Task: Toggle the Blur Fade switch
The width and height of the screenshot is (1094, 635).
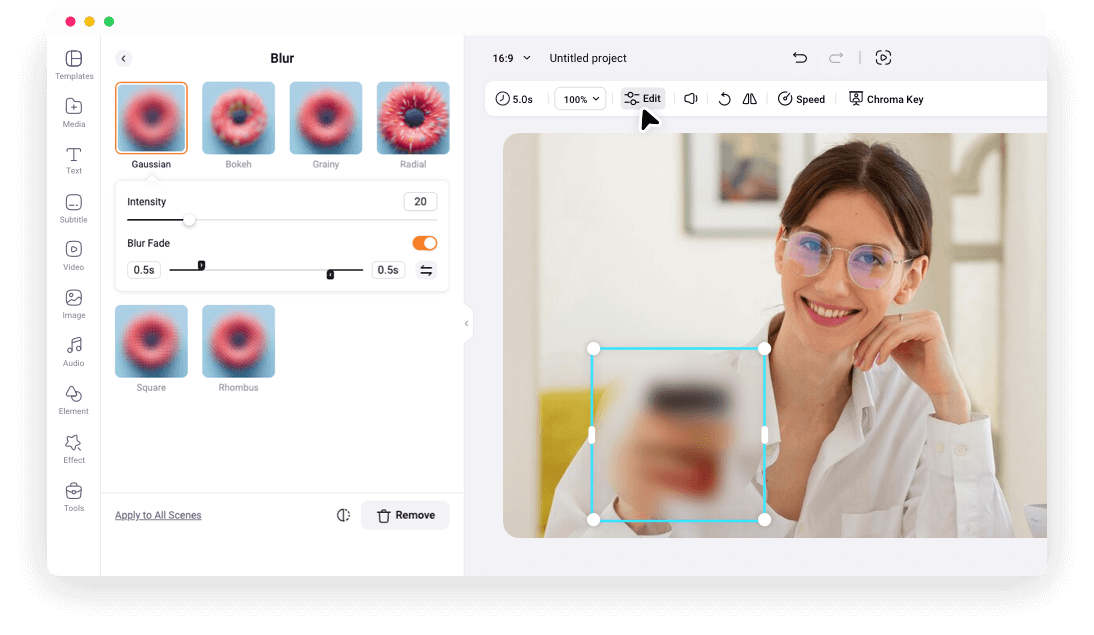Action: pyautogui.click(x=425, y=243)
